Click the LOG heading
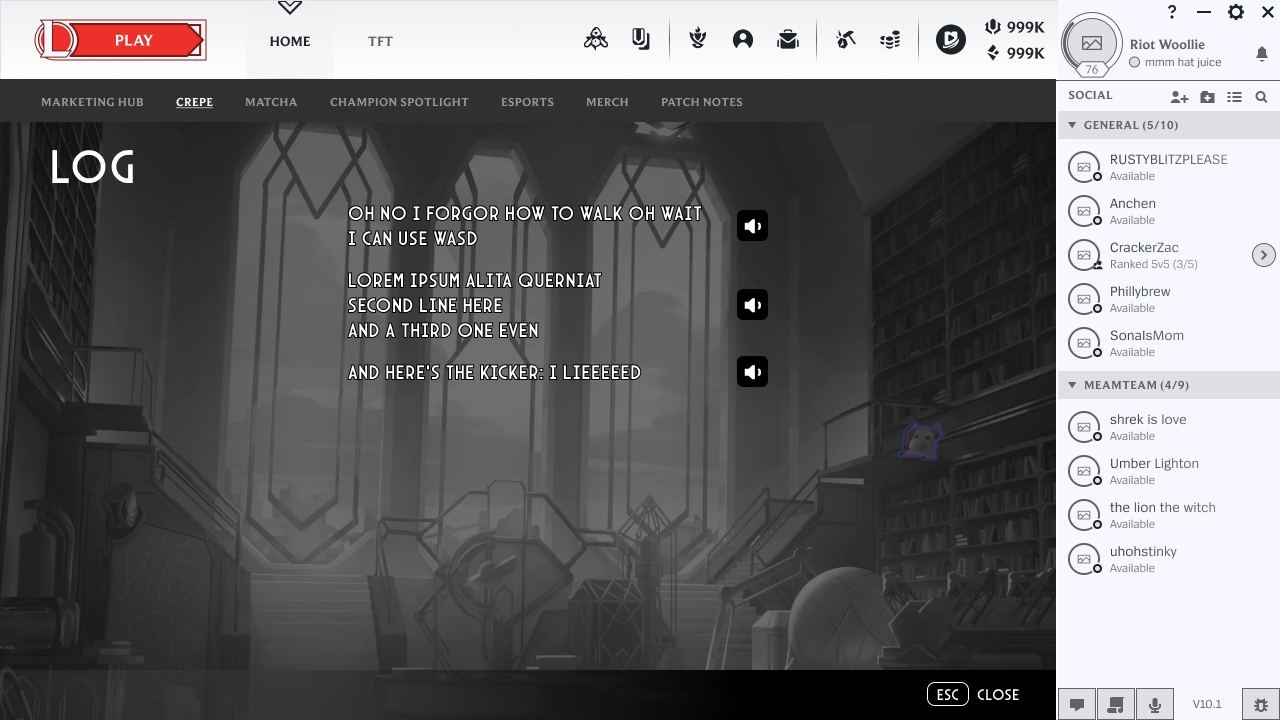1280x720 pixels. 92,167
